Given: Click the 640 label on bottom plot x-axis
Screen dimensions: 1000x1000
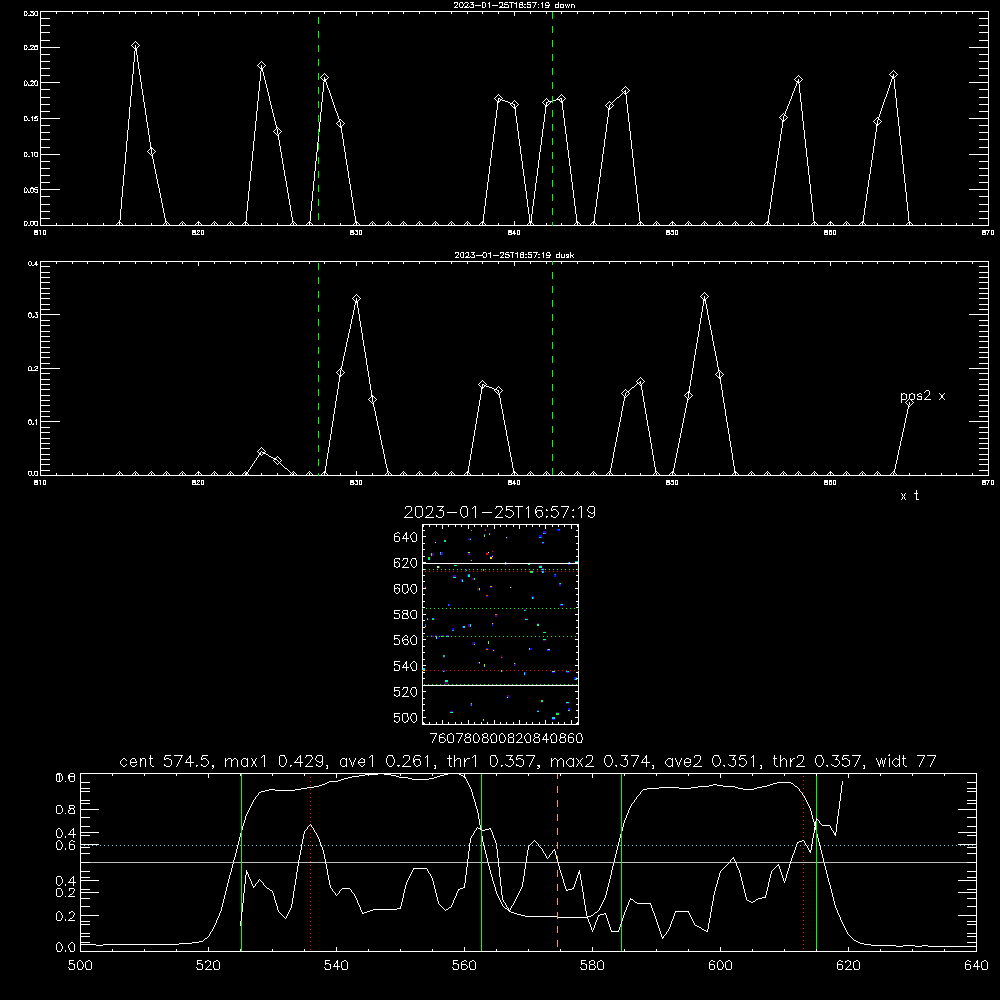Looking at the screenshot, I should (976, 965).
